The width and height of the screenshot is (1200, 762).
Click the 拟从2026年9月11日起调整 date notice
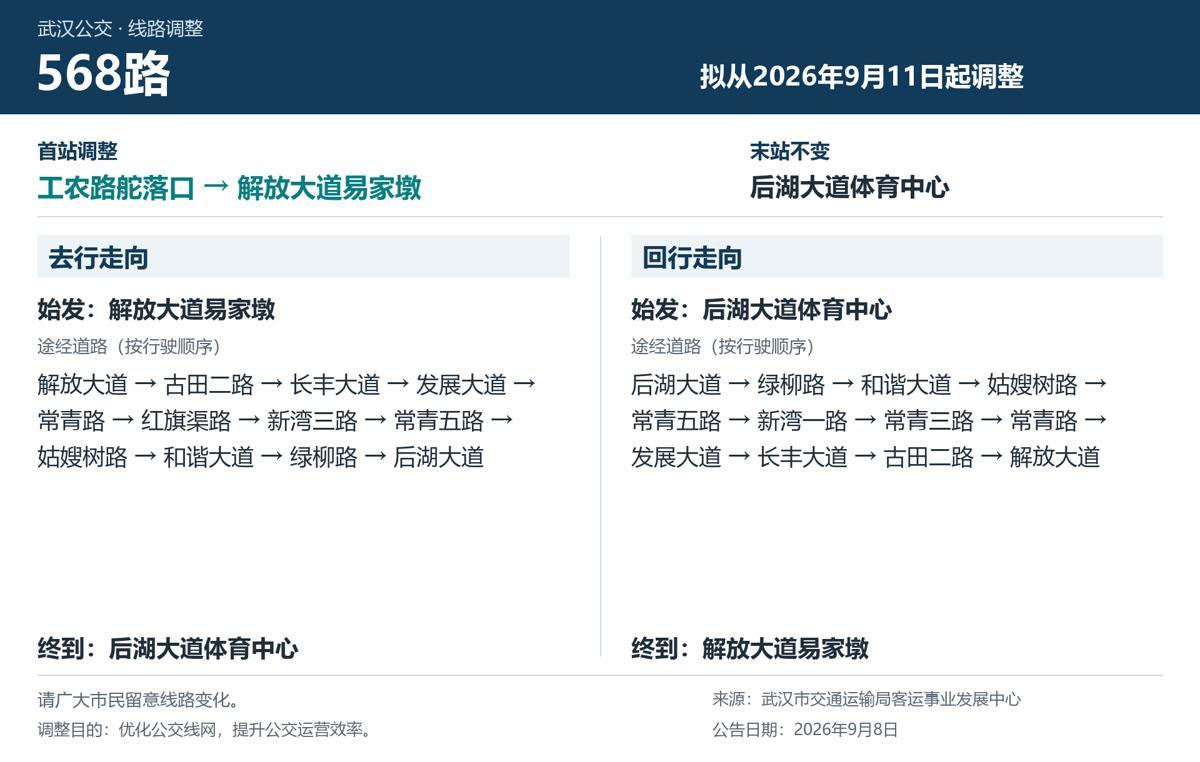(x=861, y=77)
